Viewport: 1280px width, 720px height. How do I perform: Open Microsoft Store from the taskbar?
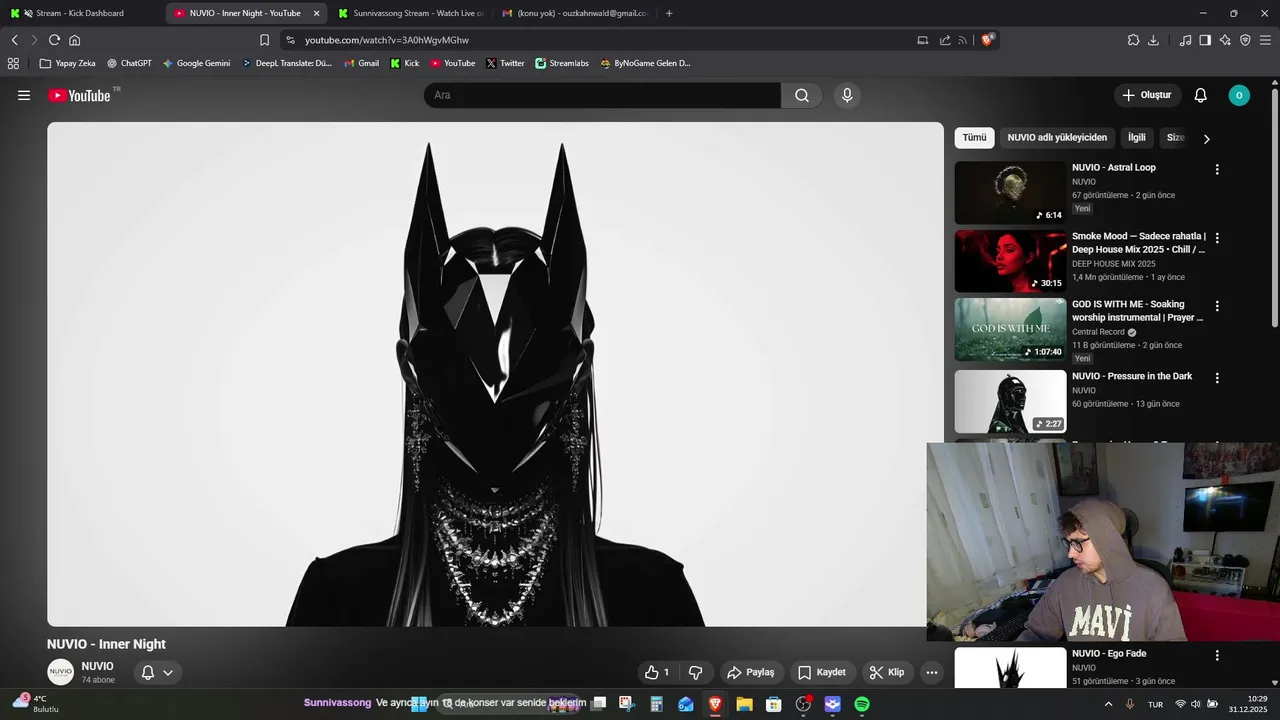773,704
